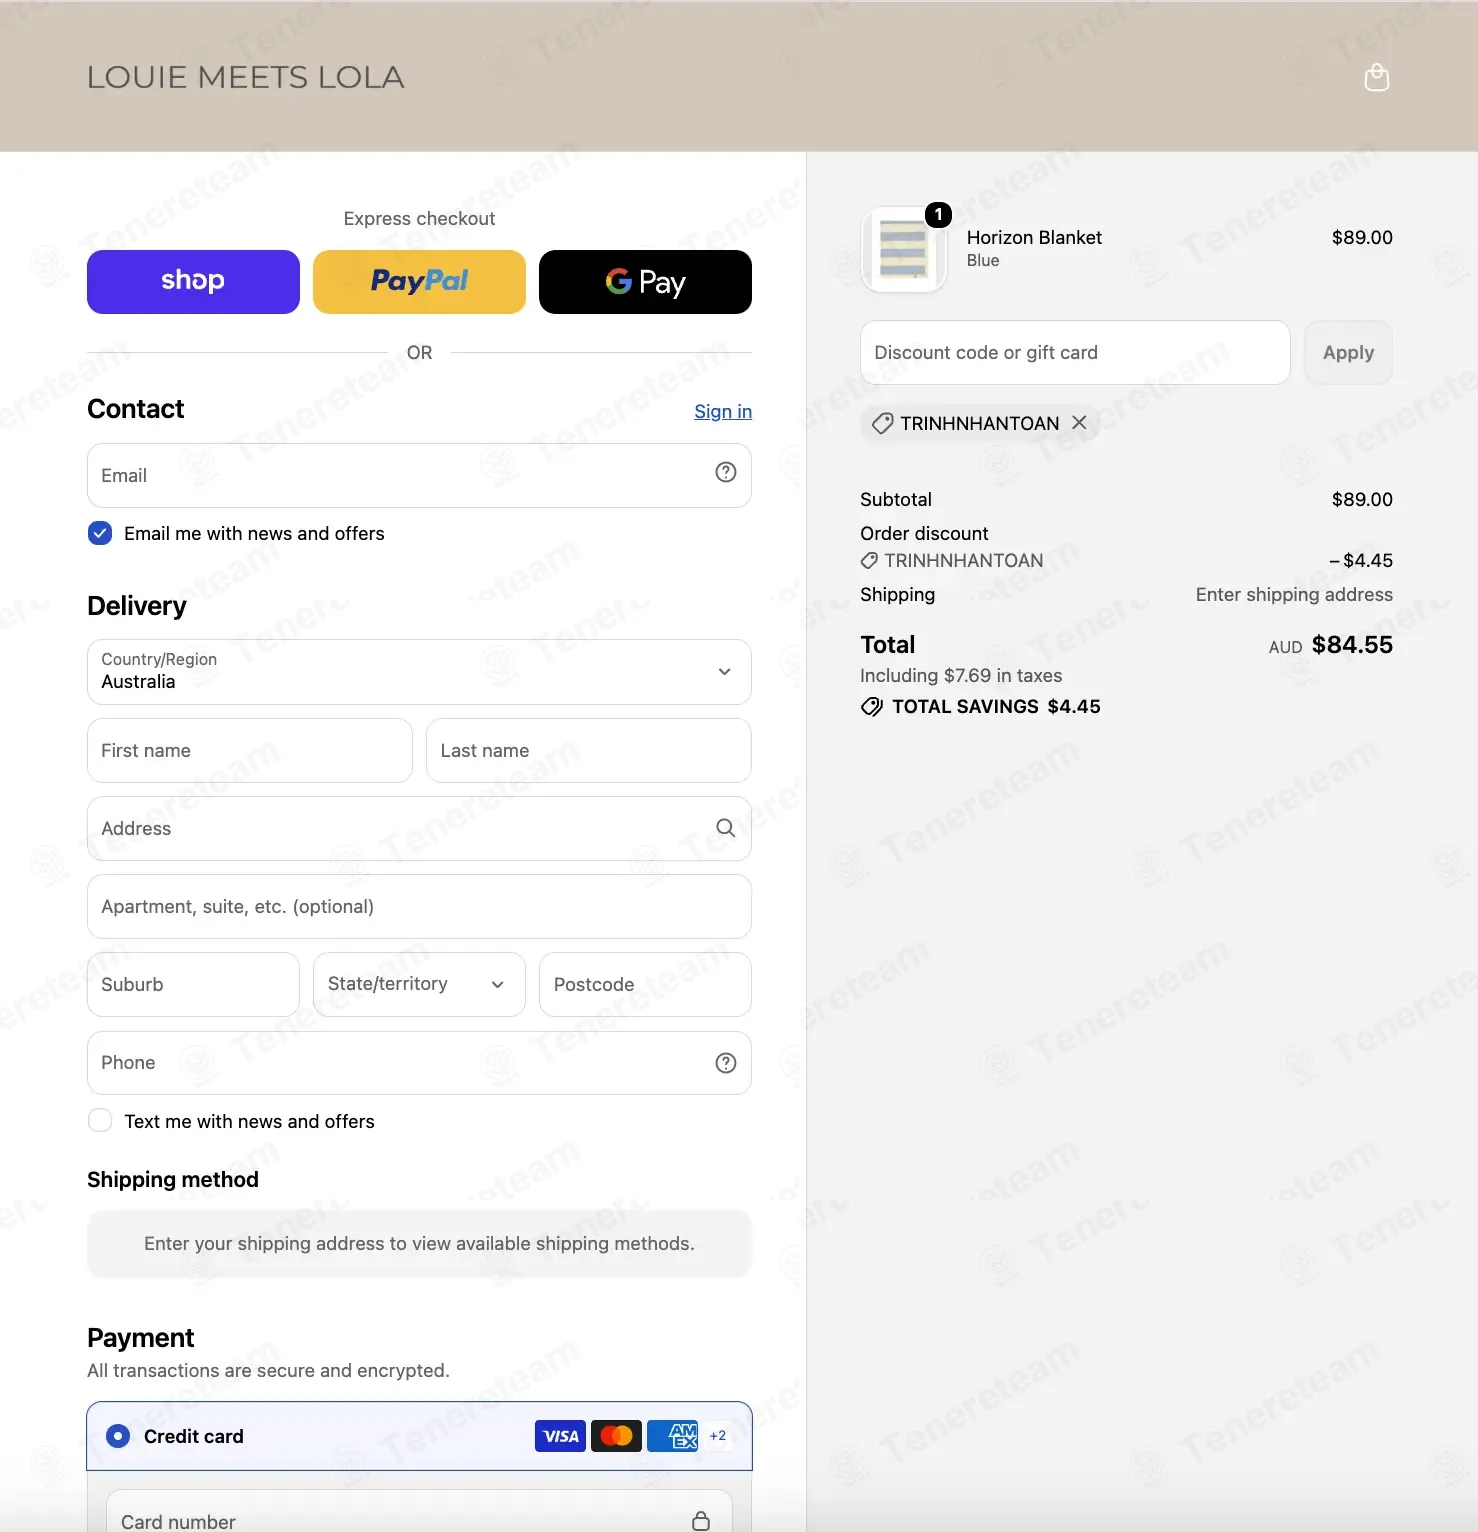Click the Visa card logo

(x=560, y=1436)
